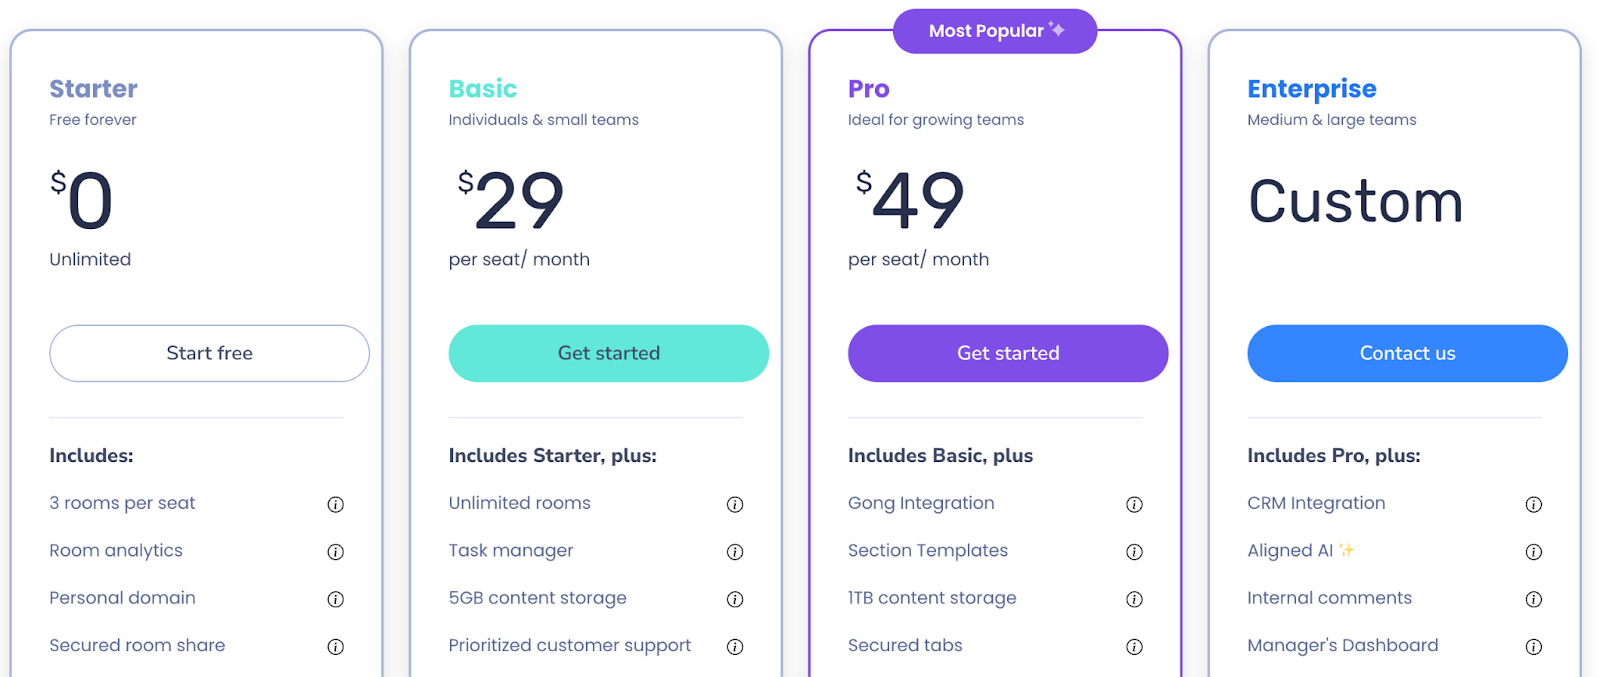Click info icon next to 3 rooms per seat
Viewport: 1600px width, 677px height.
click(336, 504)
